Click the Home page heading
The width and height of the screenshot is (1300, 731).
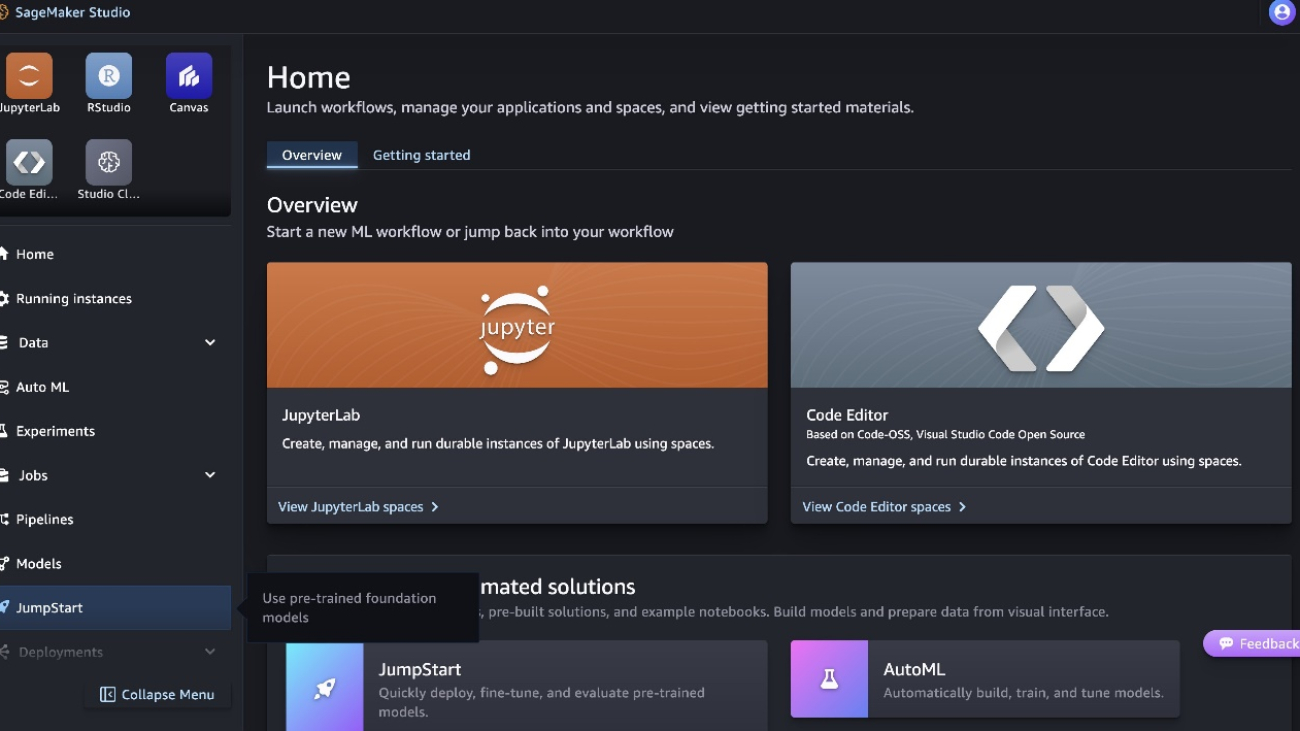308,78
